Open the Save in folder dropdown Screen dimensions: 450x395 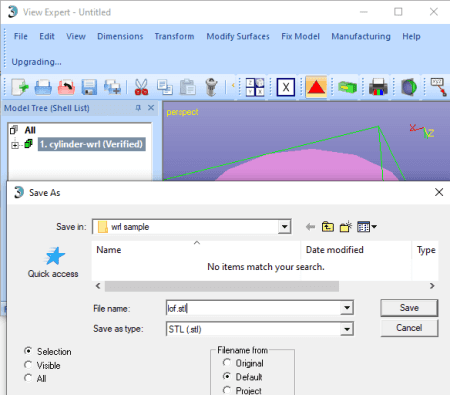click(284, 227)
